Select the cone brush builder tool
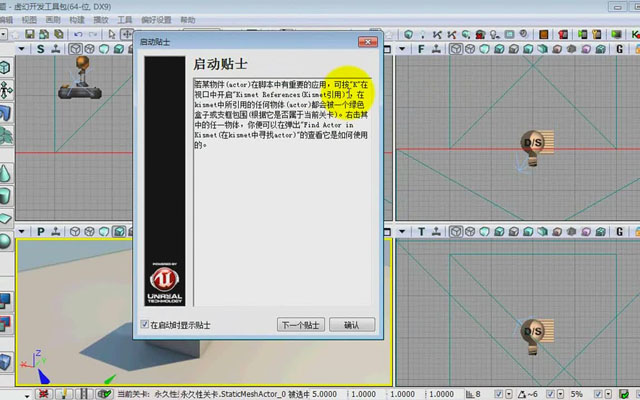This screenshot has width=640, height=400. 5,173
